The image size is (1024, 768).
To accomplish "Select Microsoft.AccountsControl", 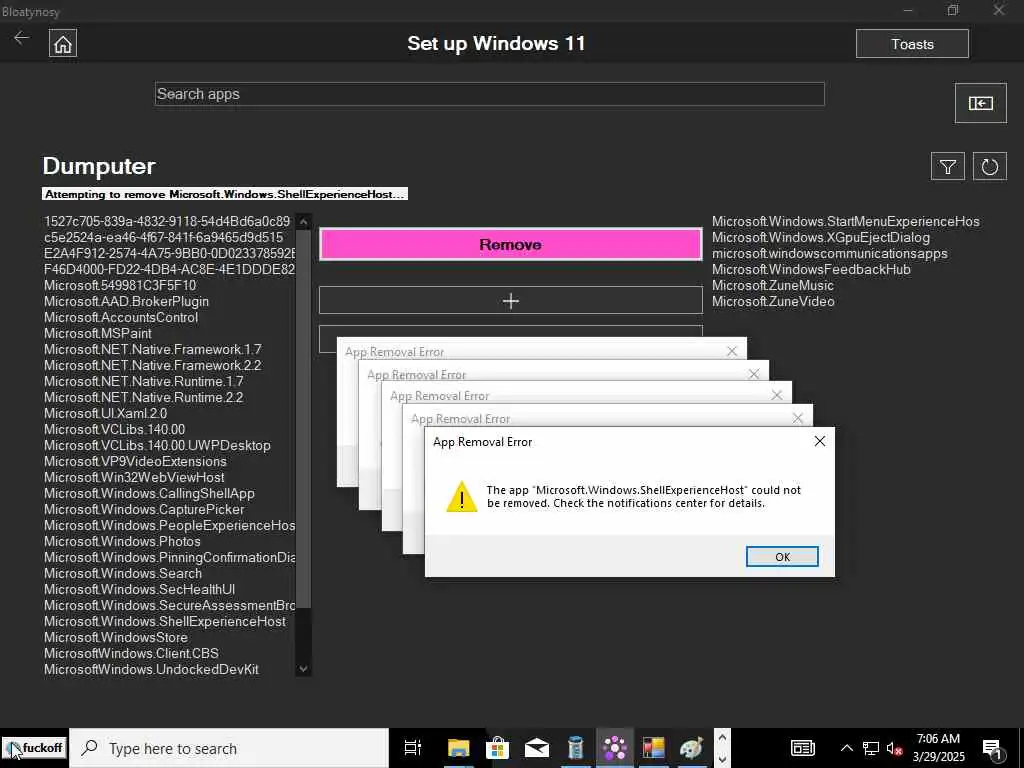I will click(121, 317).
